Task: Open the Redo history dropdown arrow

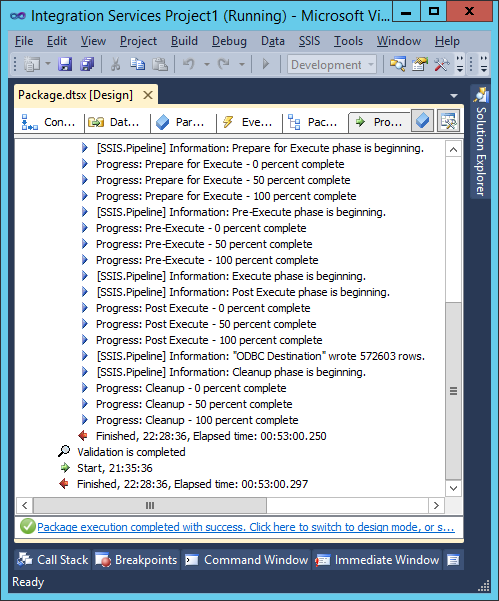Action: pyautogui.click(x=242, y=64)
